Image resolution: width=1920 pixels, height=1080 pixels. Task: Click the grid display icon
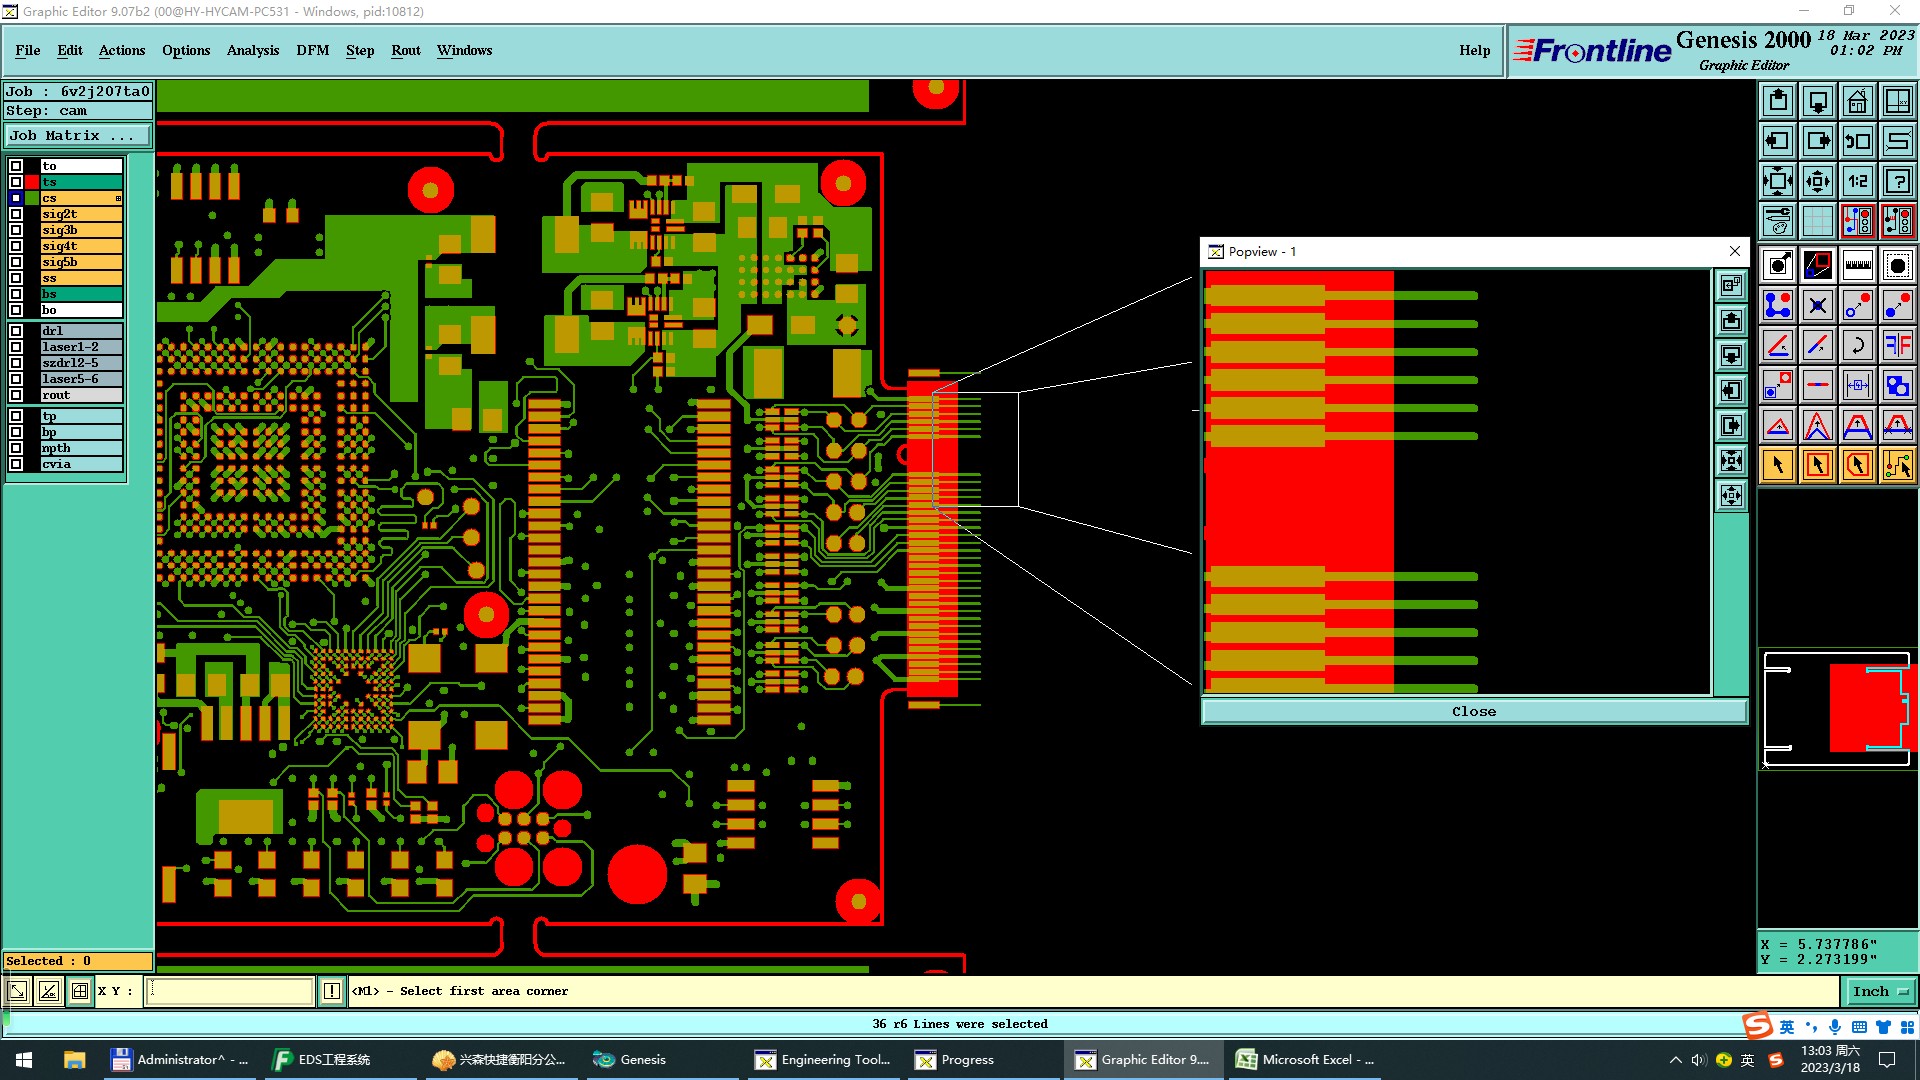(x=1817, y=221)
